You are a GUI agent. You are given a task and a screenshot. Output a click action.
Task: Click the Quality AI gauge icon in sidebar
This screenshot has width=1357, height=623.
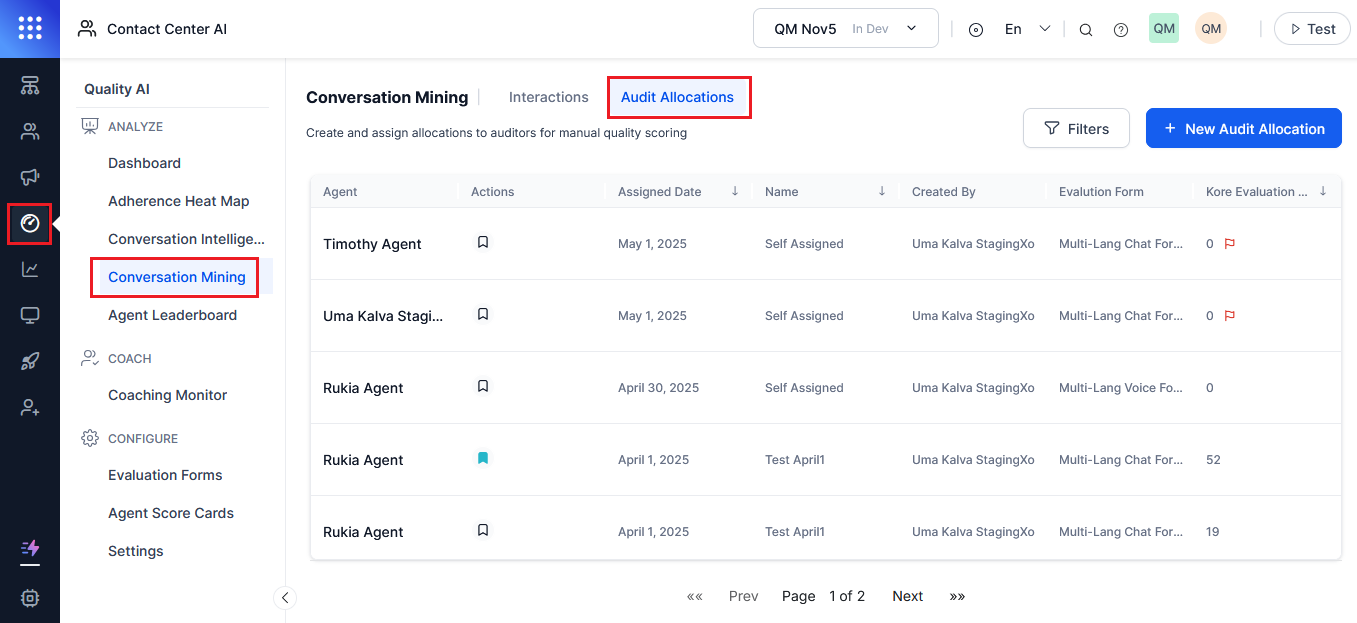click(30, 223)
